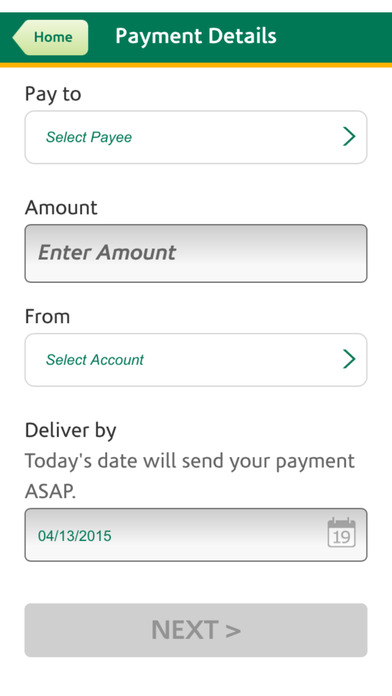Tap the arrow-shaped Home back button
The height and width of the screenshot is (696, 392).
coord(50,37)
